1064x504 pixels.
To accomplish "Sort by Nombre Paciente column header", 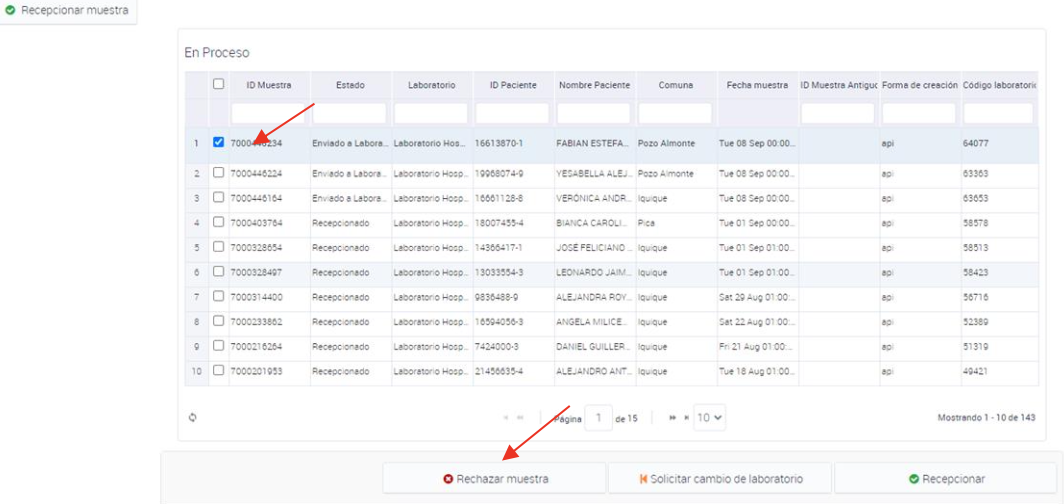I will click(x=594, y=85).
